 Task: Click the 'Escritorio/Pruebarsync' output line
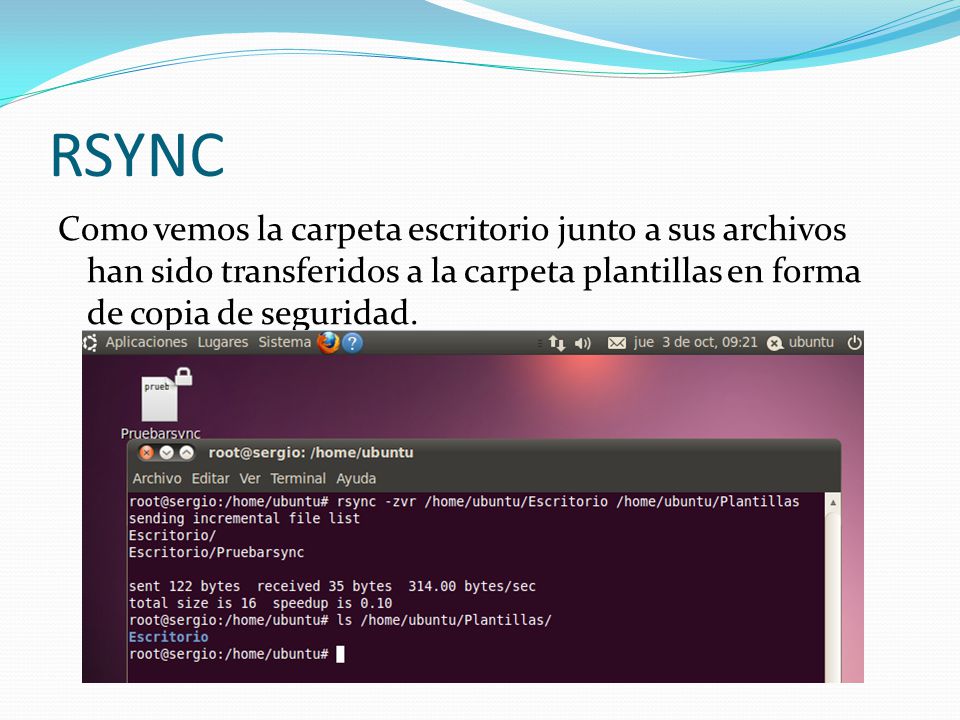point(216,552)
